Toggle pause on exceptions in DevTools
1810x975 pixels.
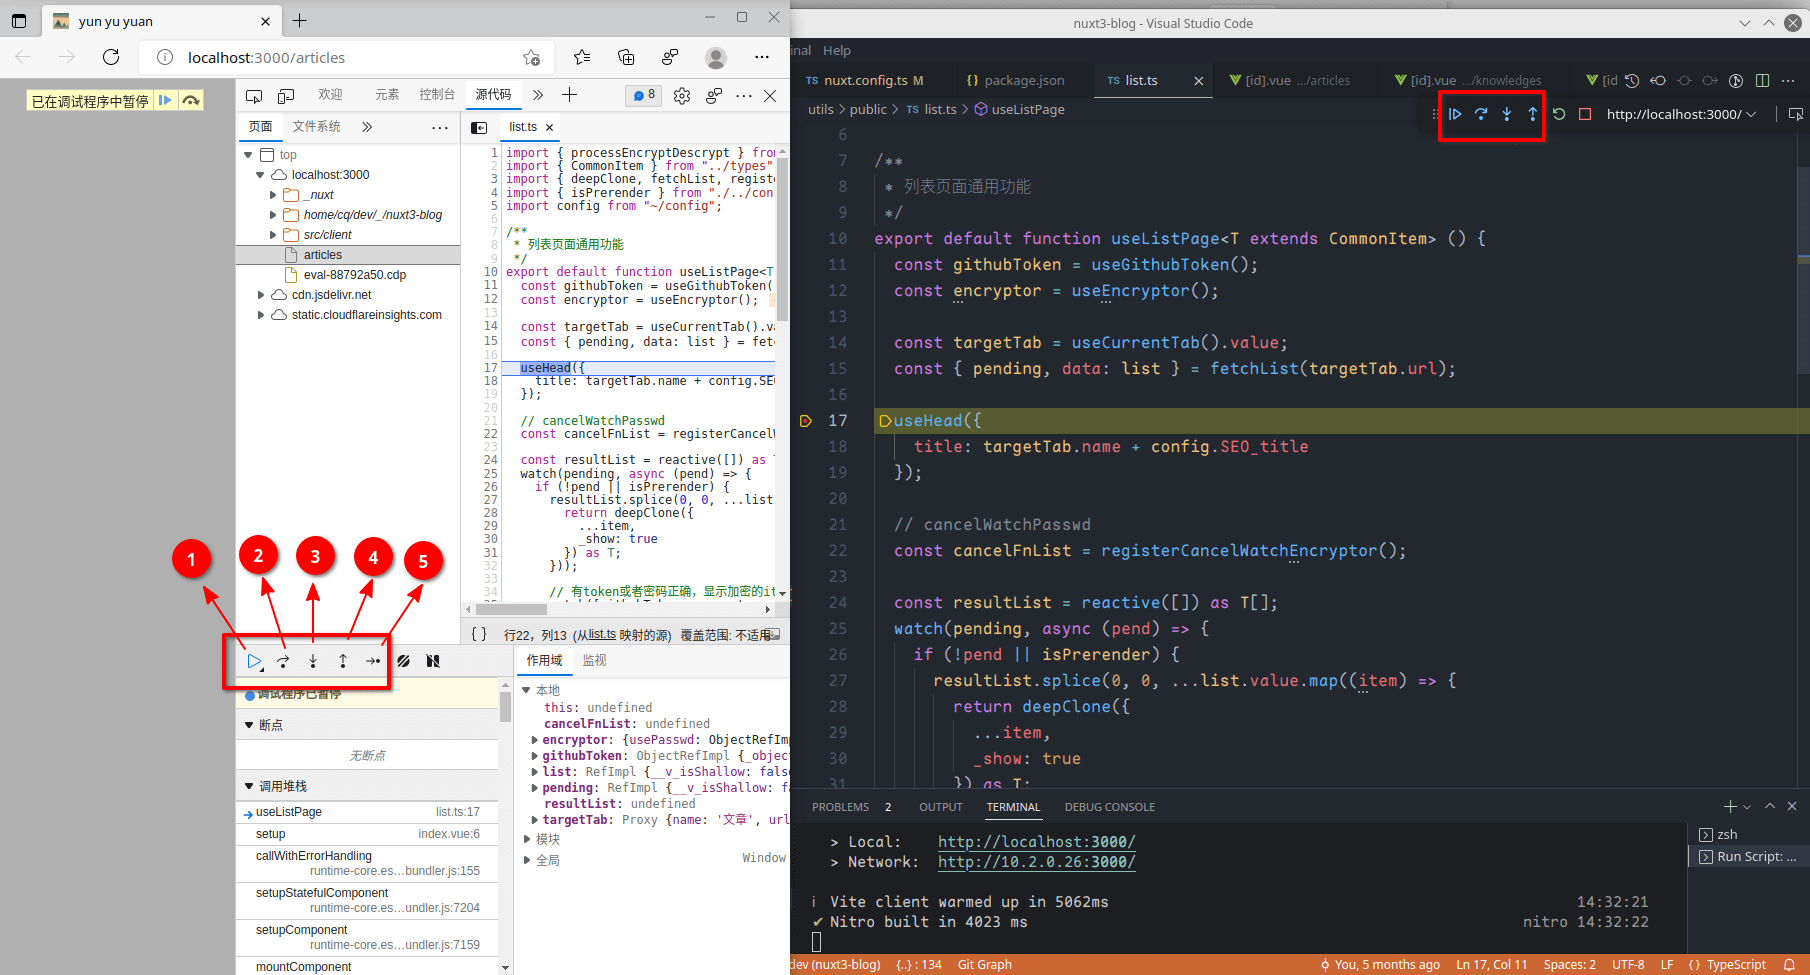coord(433,661)
